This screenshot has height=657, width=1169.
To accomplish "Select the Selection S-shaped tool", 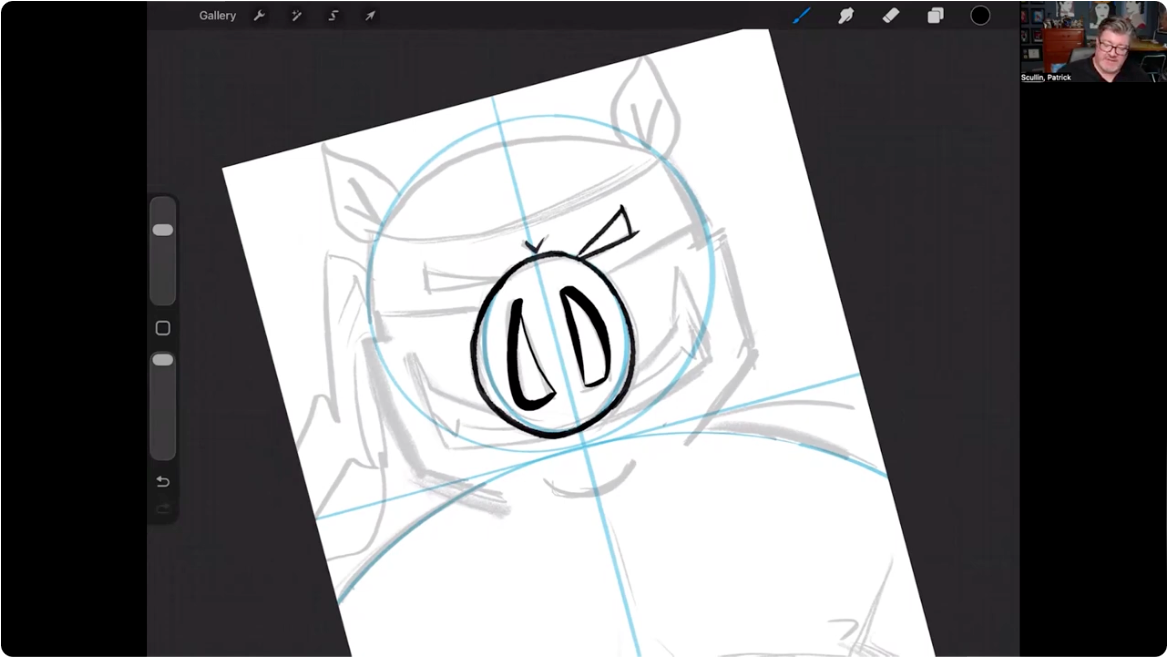I will click(333, 16).
